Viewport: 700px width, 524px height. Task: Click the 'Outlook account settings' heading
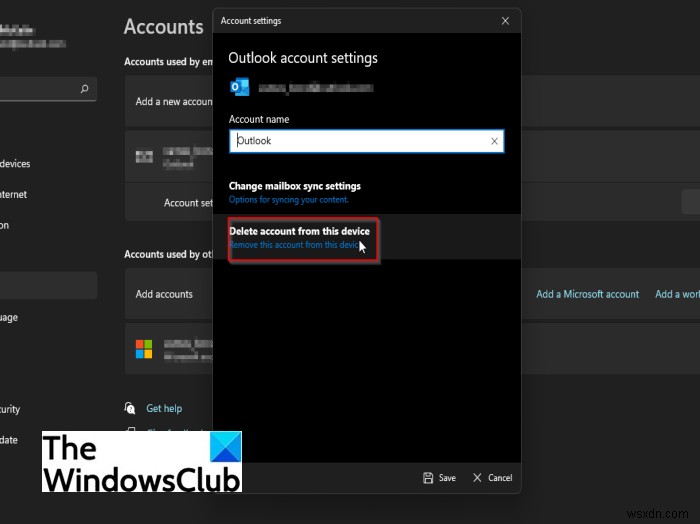pos(303,58)
